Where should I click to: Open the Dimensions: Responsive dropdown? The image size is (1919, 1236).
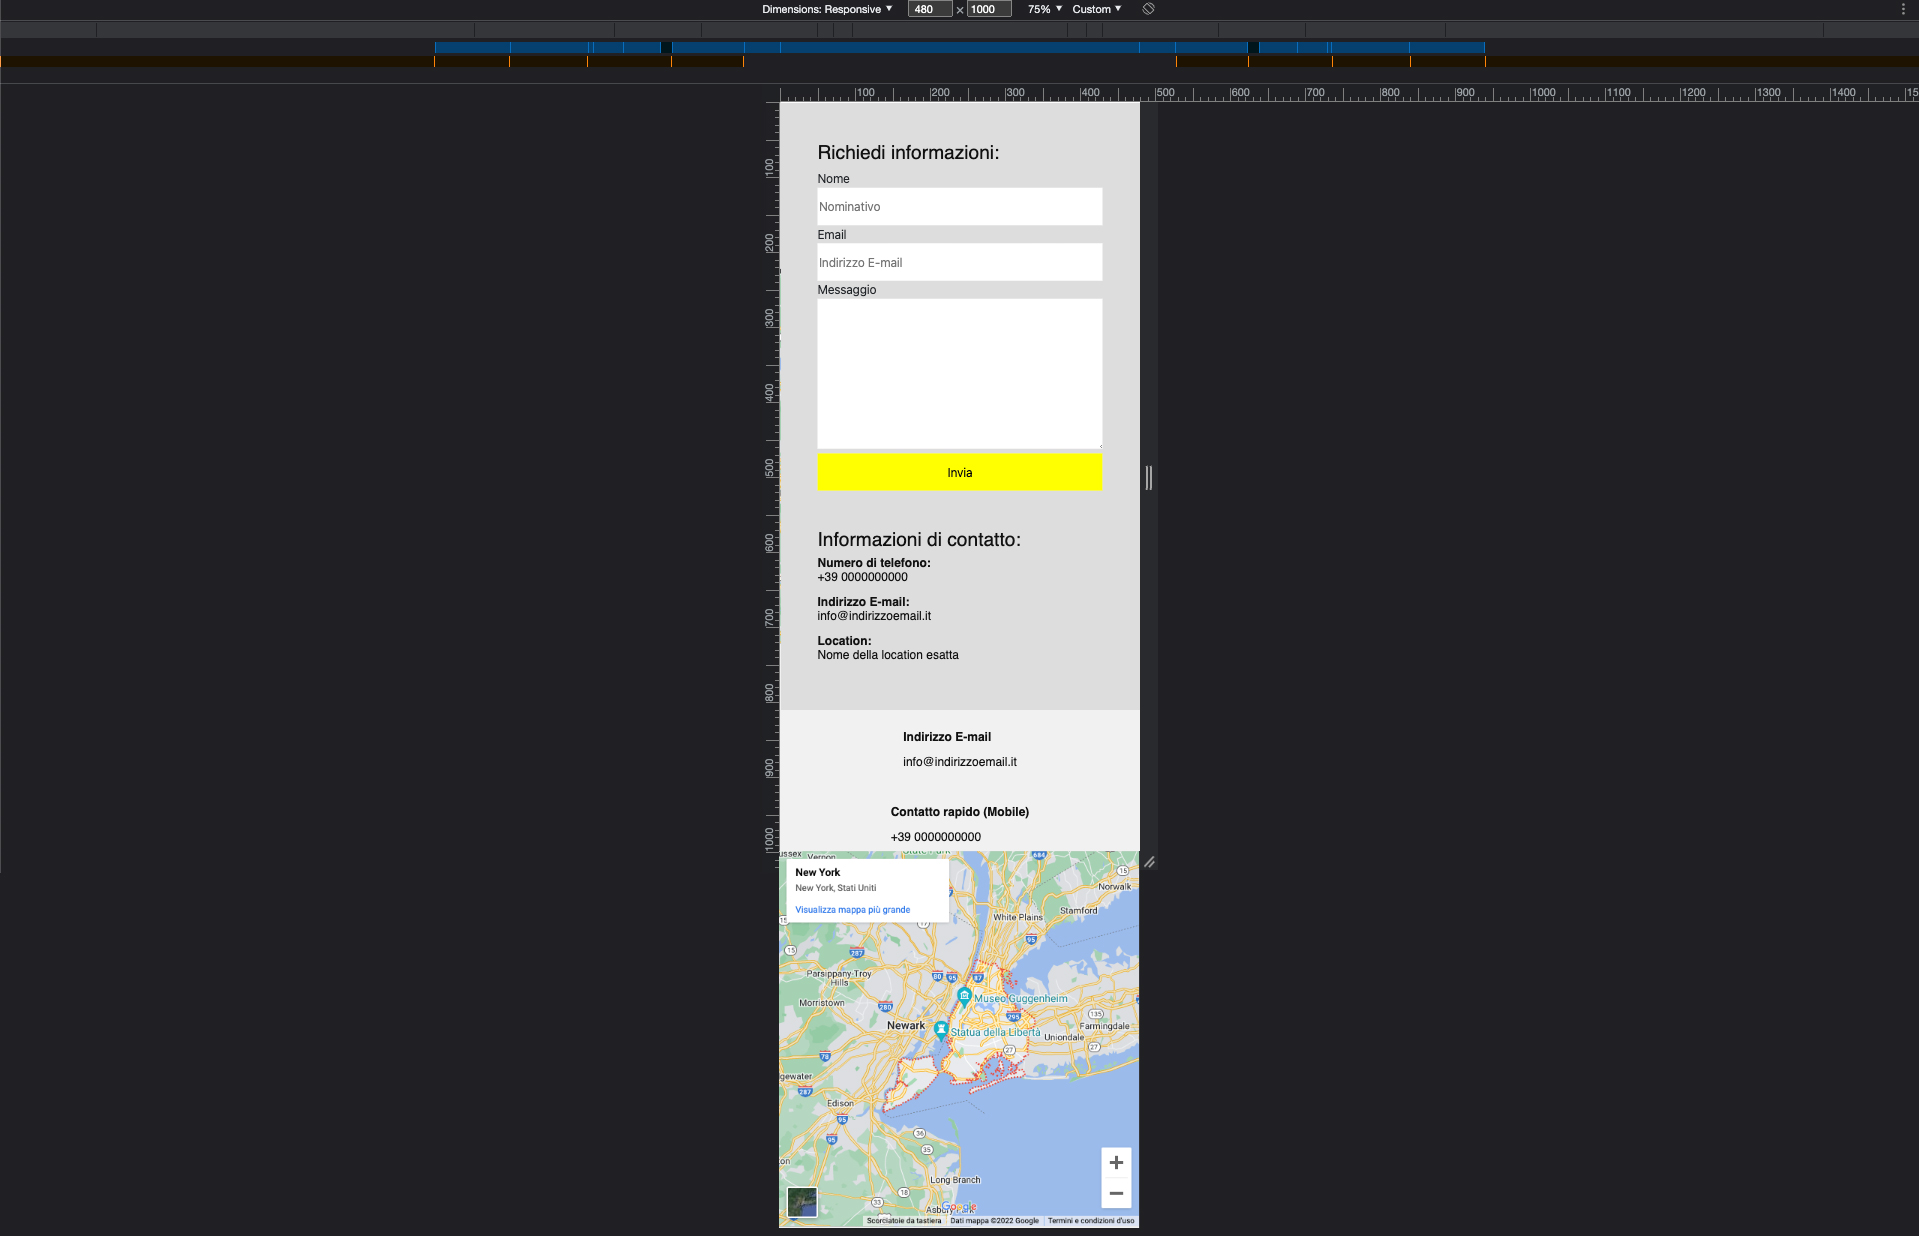(827, 9)
